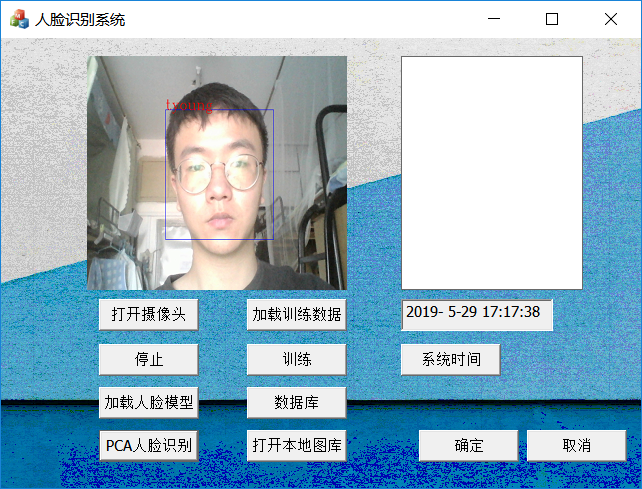This screenshot has height=489, width=642.
Task: Show time with the 系统时间 button
Action: click(x=451, y=360)
